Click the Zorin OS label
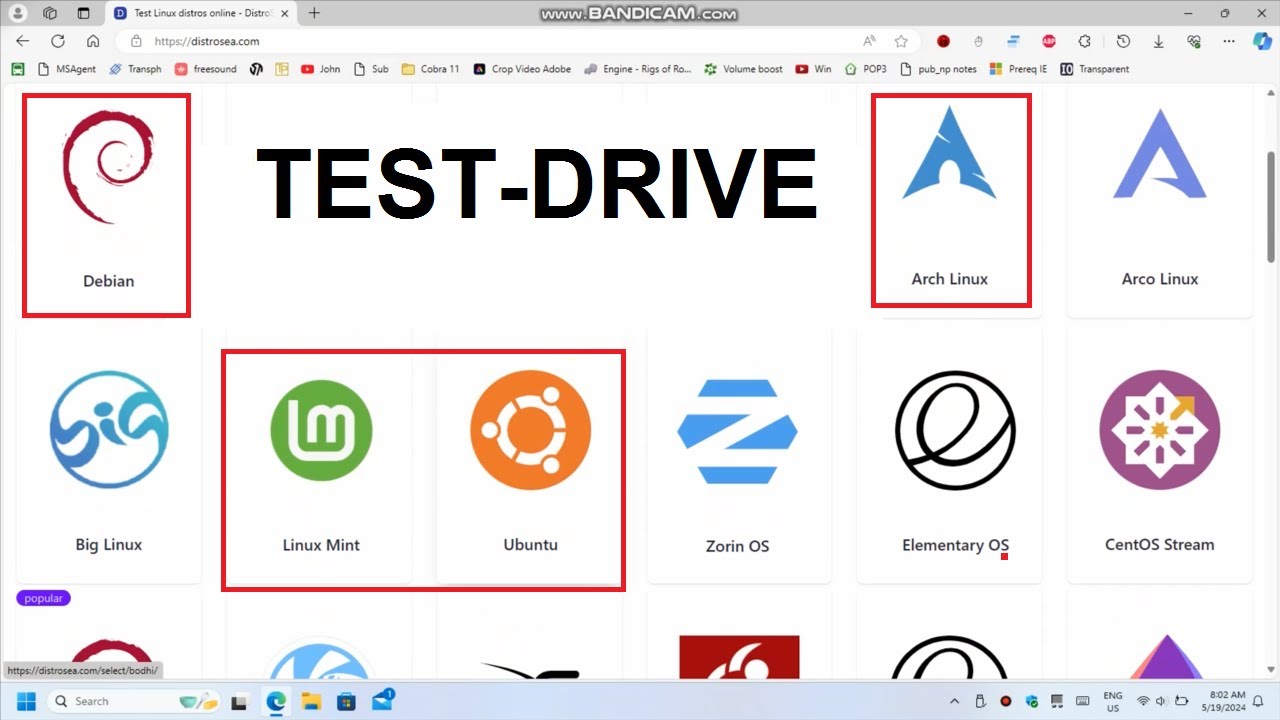 coord(738,546)
